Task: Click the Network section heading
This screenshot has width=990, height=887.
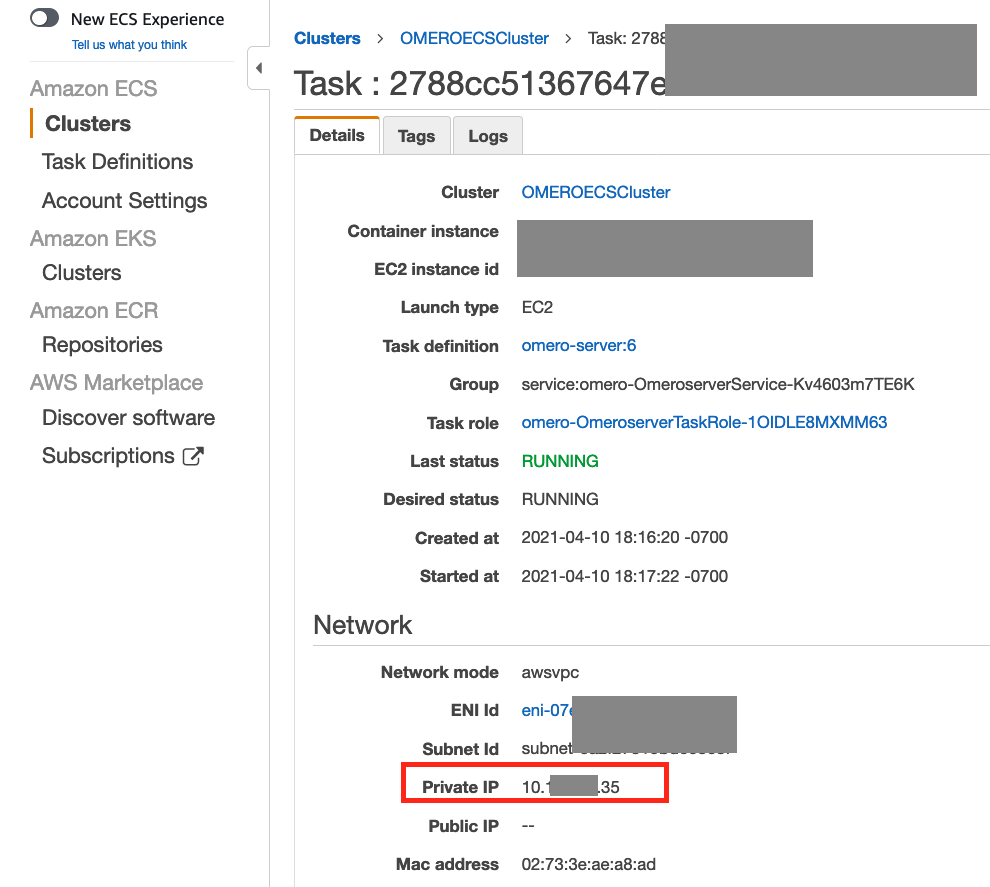Action: click(363, 625)
